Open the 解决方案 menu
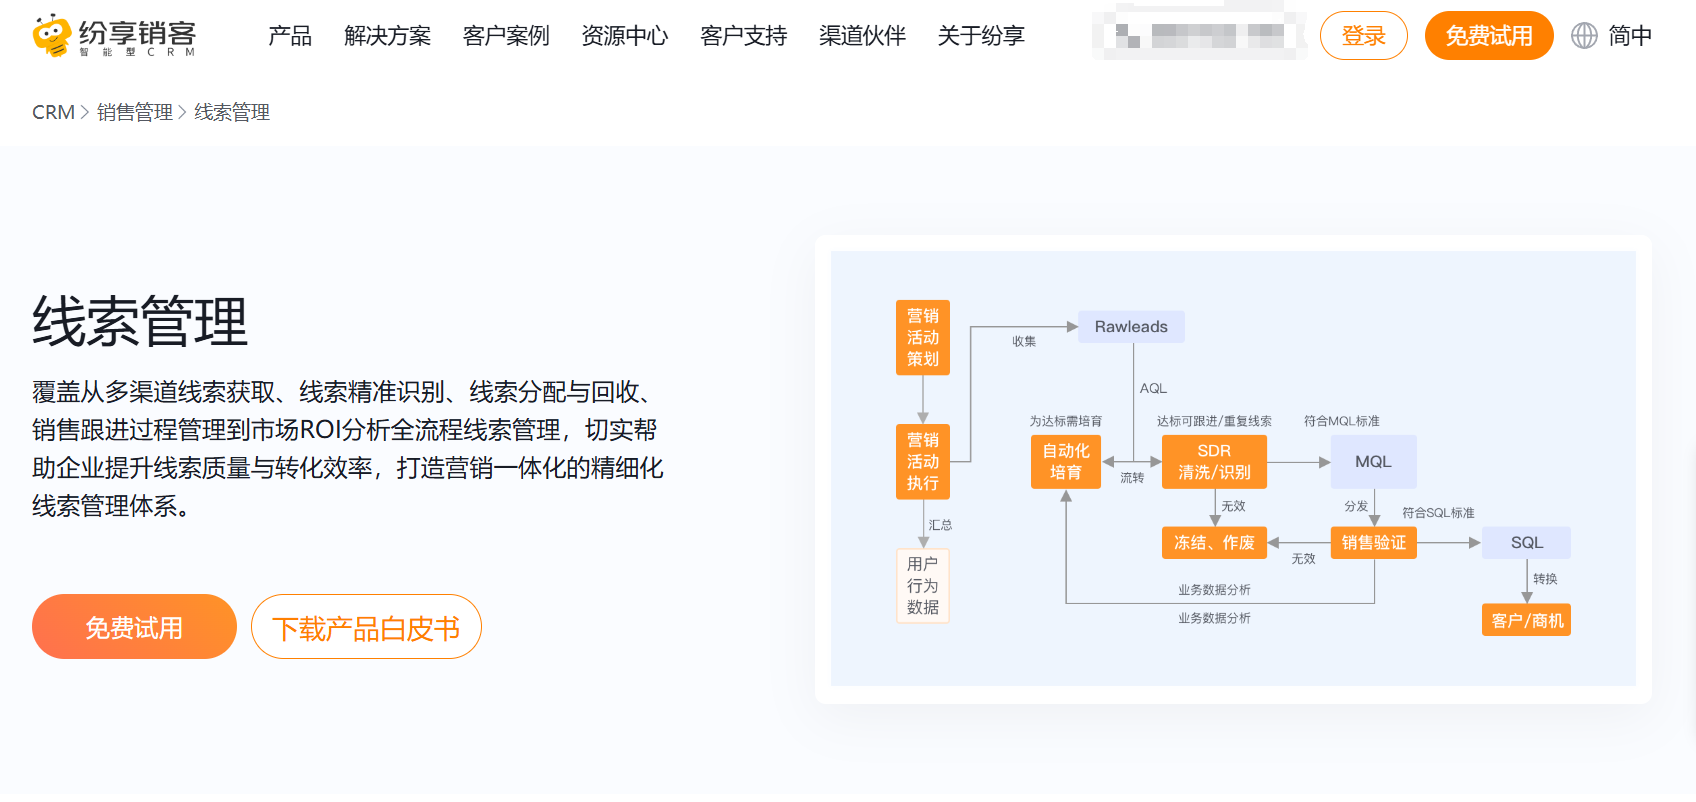1696x802 pixels. pos(387,36)
